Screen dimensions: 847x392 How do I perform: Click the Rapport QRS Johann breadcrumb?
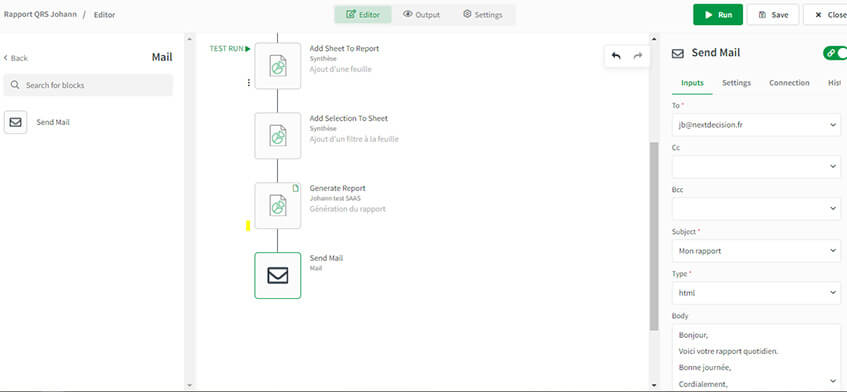41,15
